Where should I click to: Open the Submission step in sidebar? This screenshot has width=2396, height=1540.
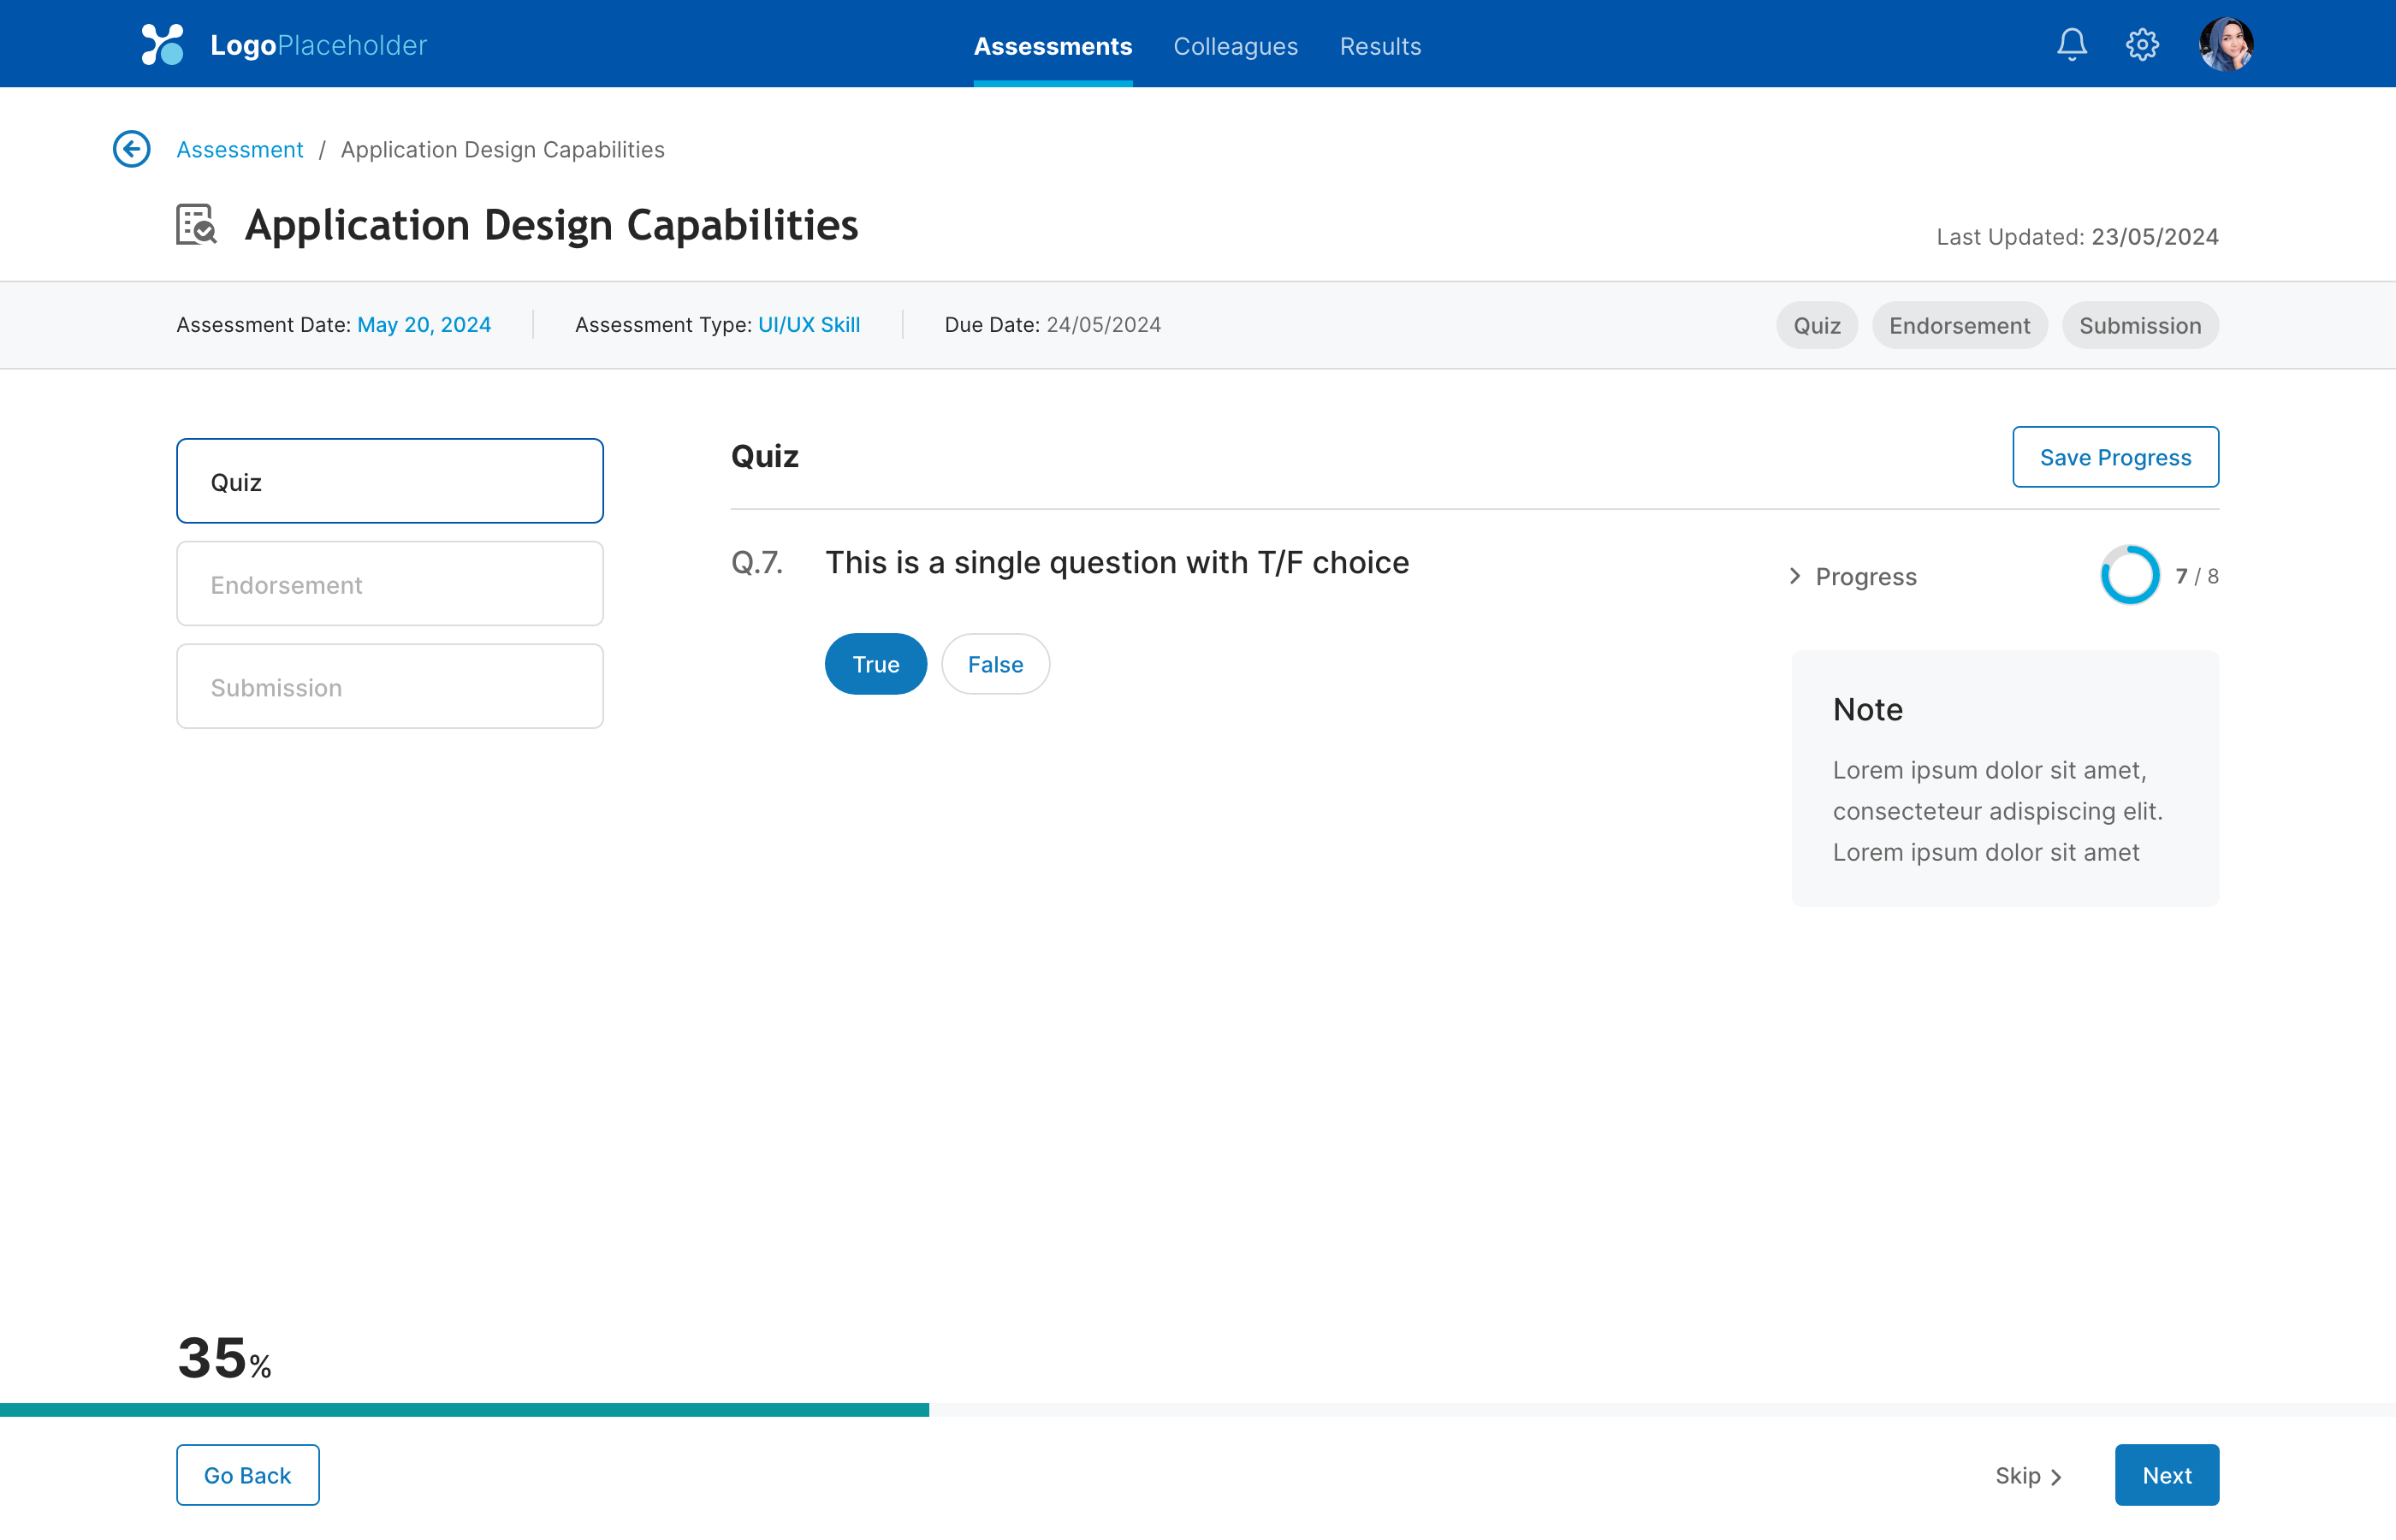390,687
